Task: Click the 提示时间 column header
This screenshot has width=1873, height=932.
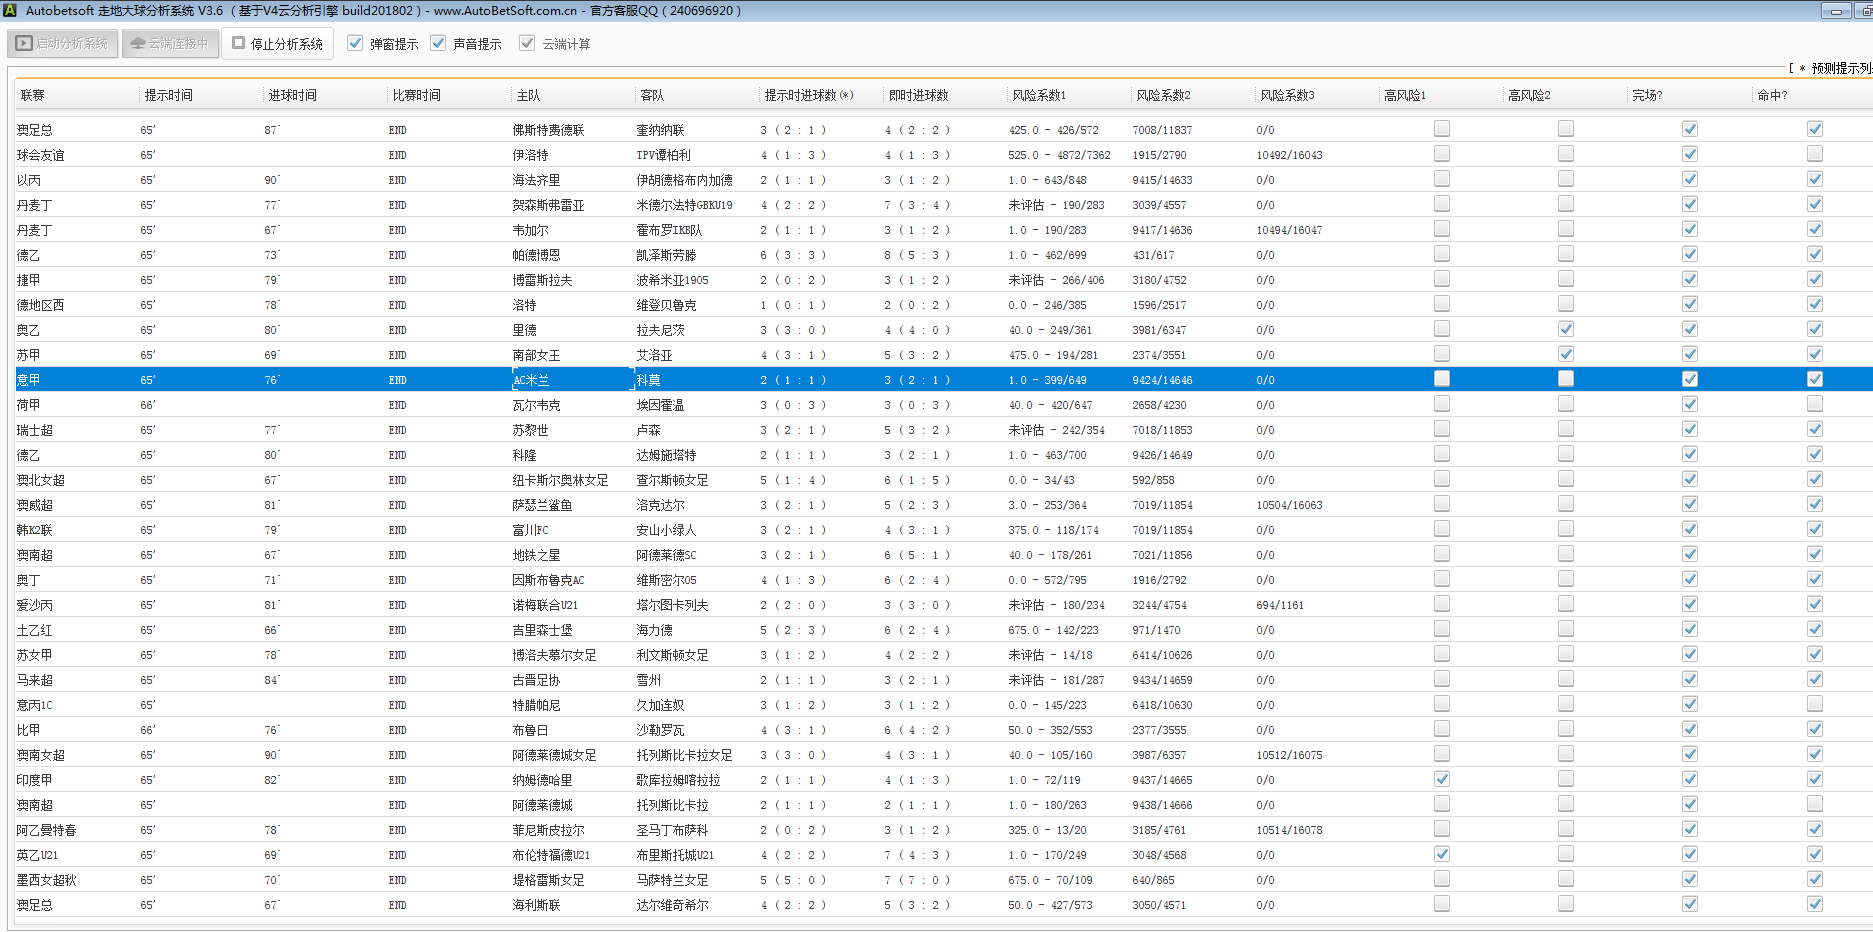Action: pyautogui.click(x=168, y=95)
